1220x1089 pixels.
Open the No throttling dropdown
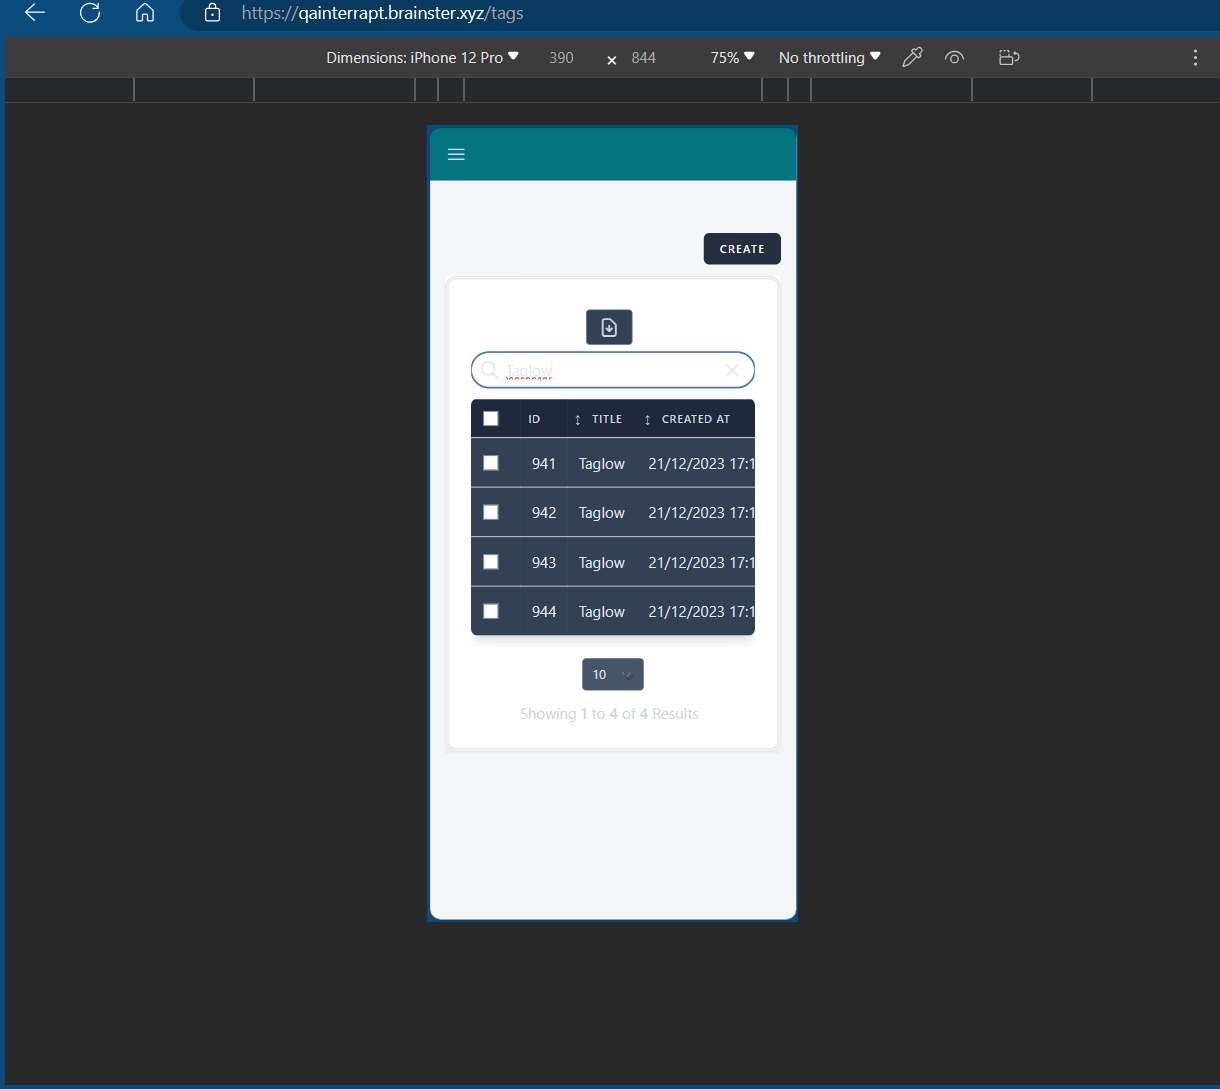(829, 57)
